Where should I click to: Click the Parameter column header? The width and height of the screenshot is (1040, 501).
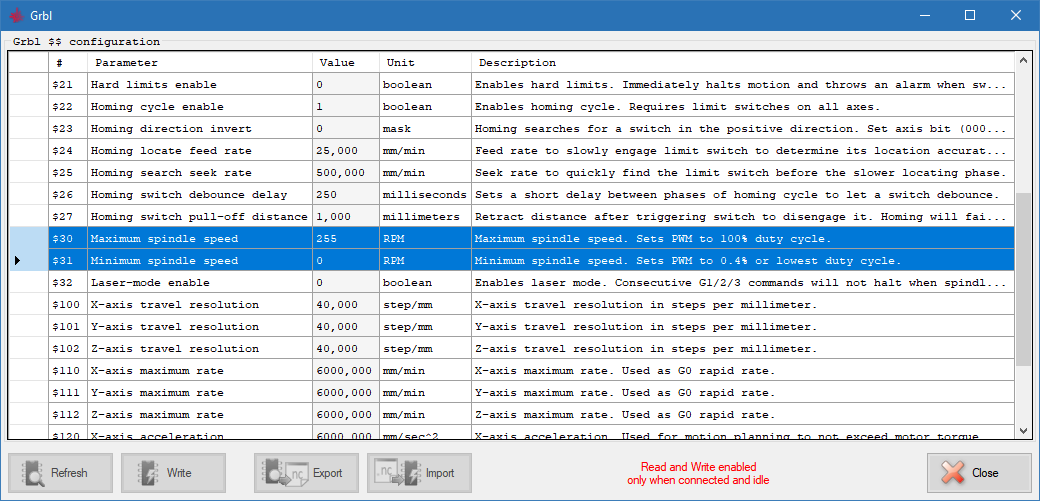coord(200,63)
